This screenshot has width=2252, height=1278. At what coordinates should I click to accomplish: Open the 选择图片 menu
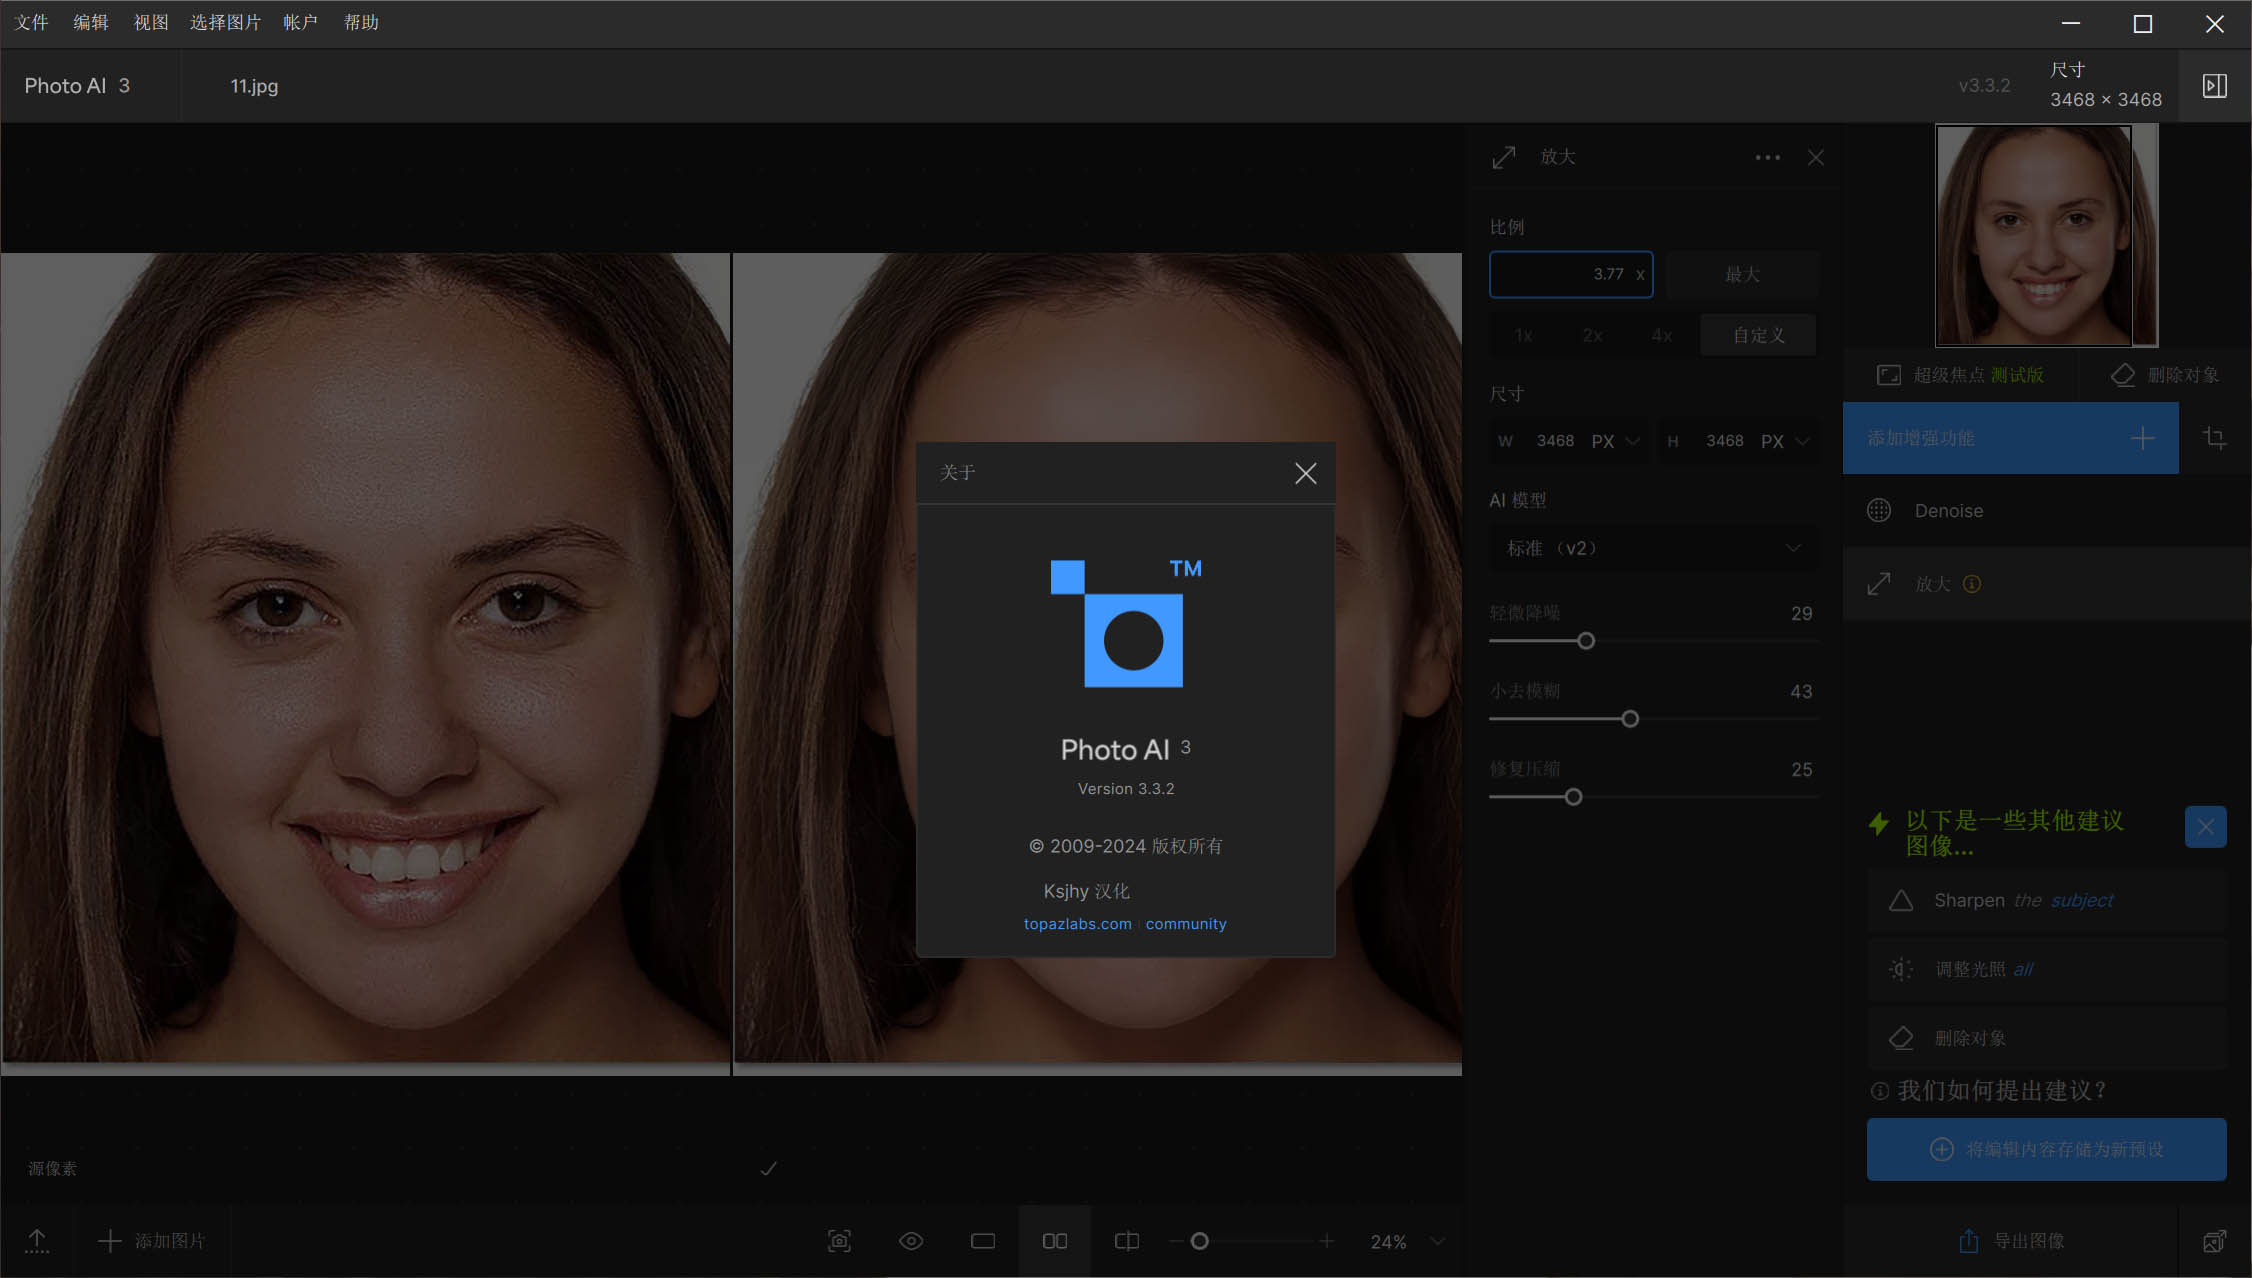[225, 22]
